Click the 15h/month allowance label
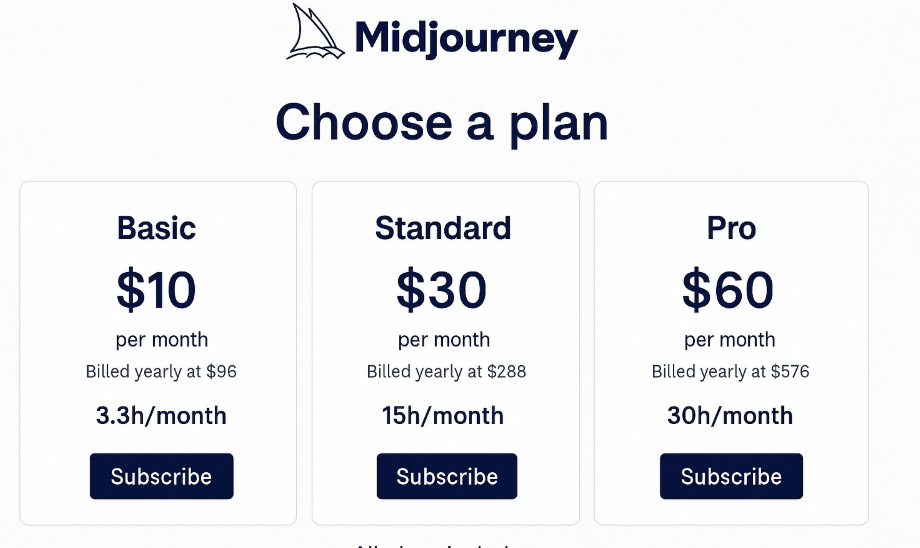The height and width of the screenshot is (548, 920). (443, 415)
